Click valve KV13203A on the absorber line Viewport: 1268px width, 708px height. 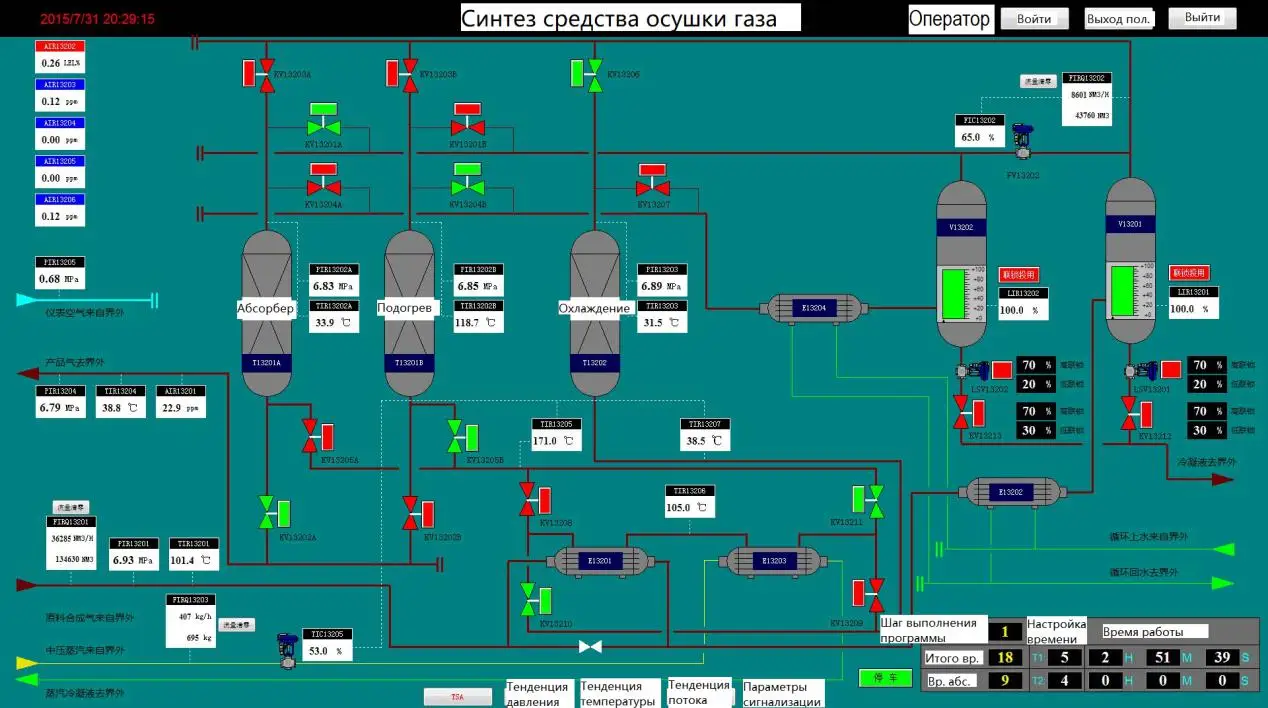tap(267, 74)
